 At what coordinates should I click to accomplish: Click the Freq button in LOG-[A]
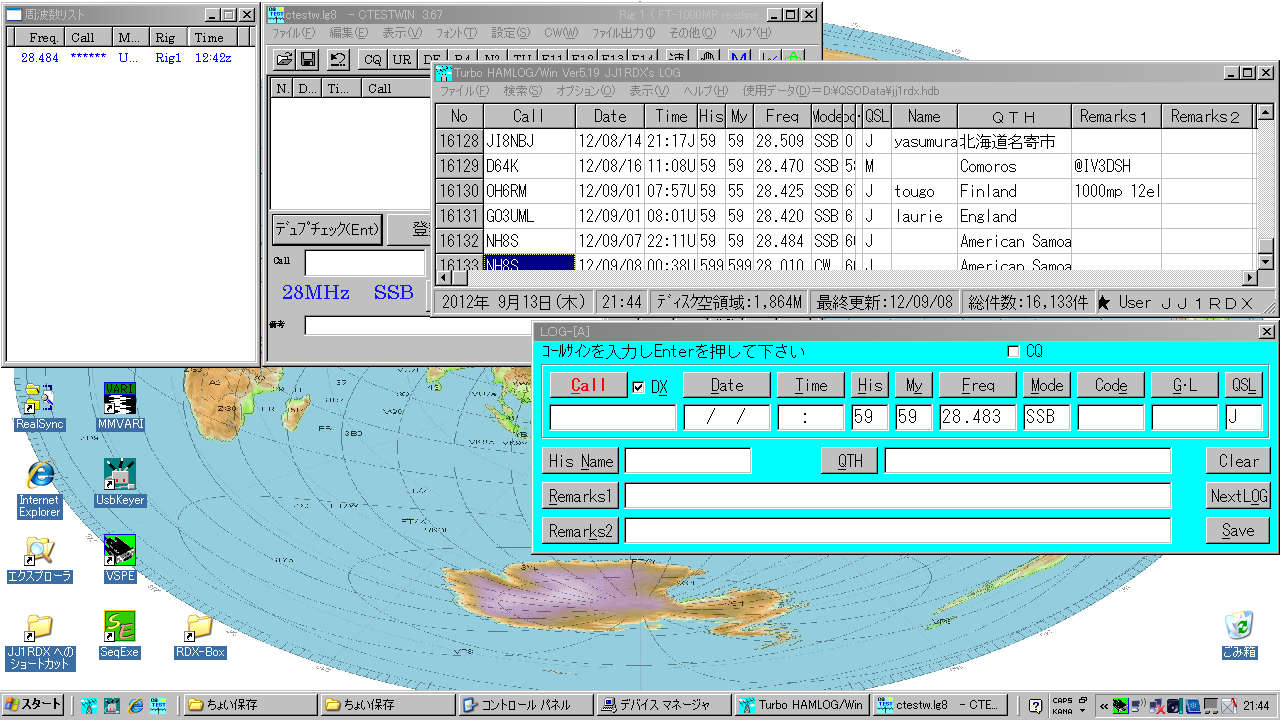978,385
